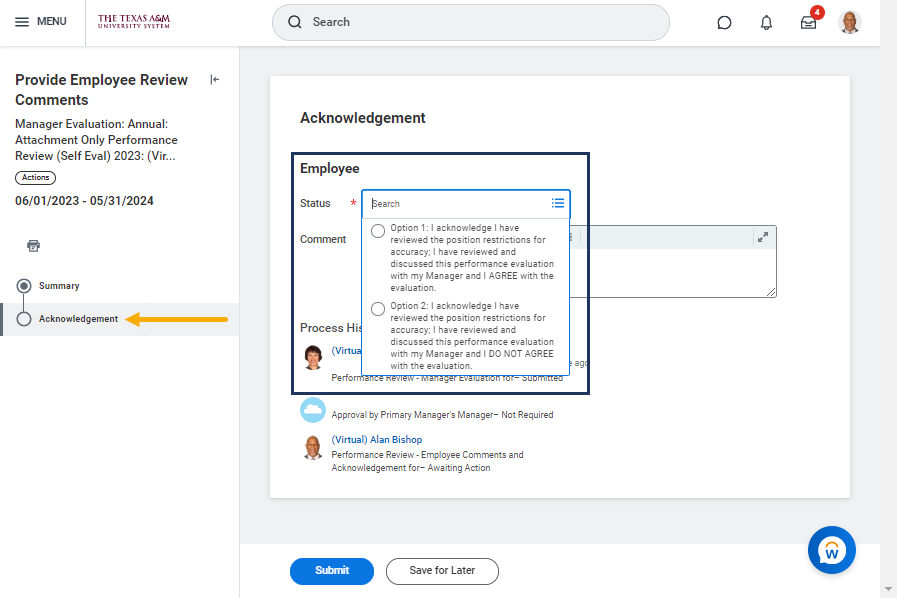This screenshot has width=897, height=598.
Task: Open the Status prompt list icon
Action: (x=558, y=203)
